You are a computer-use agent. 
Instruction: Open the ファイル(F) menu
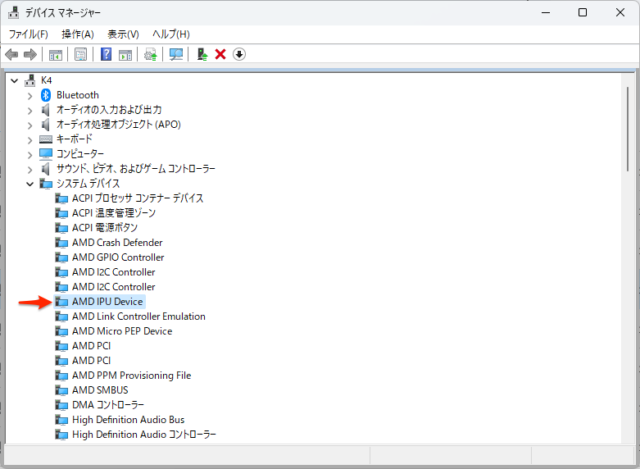28,34
